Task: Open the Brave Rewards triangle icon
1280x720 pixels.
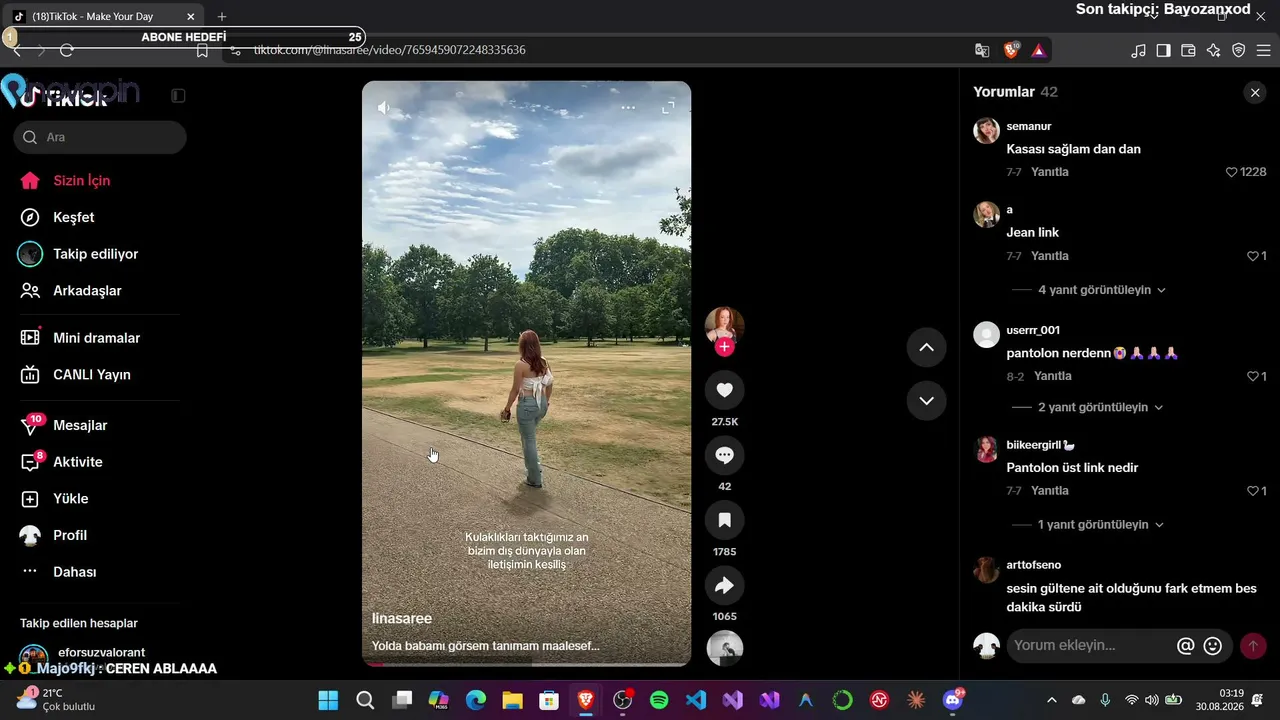Action: pos(1039,50)
